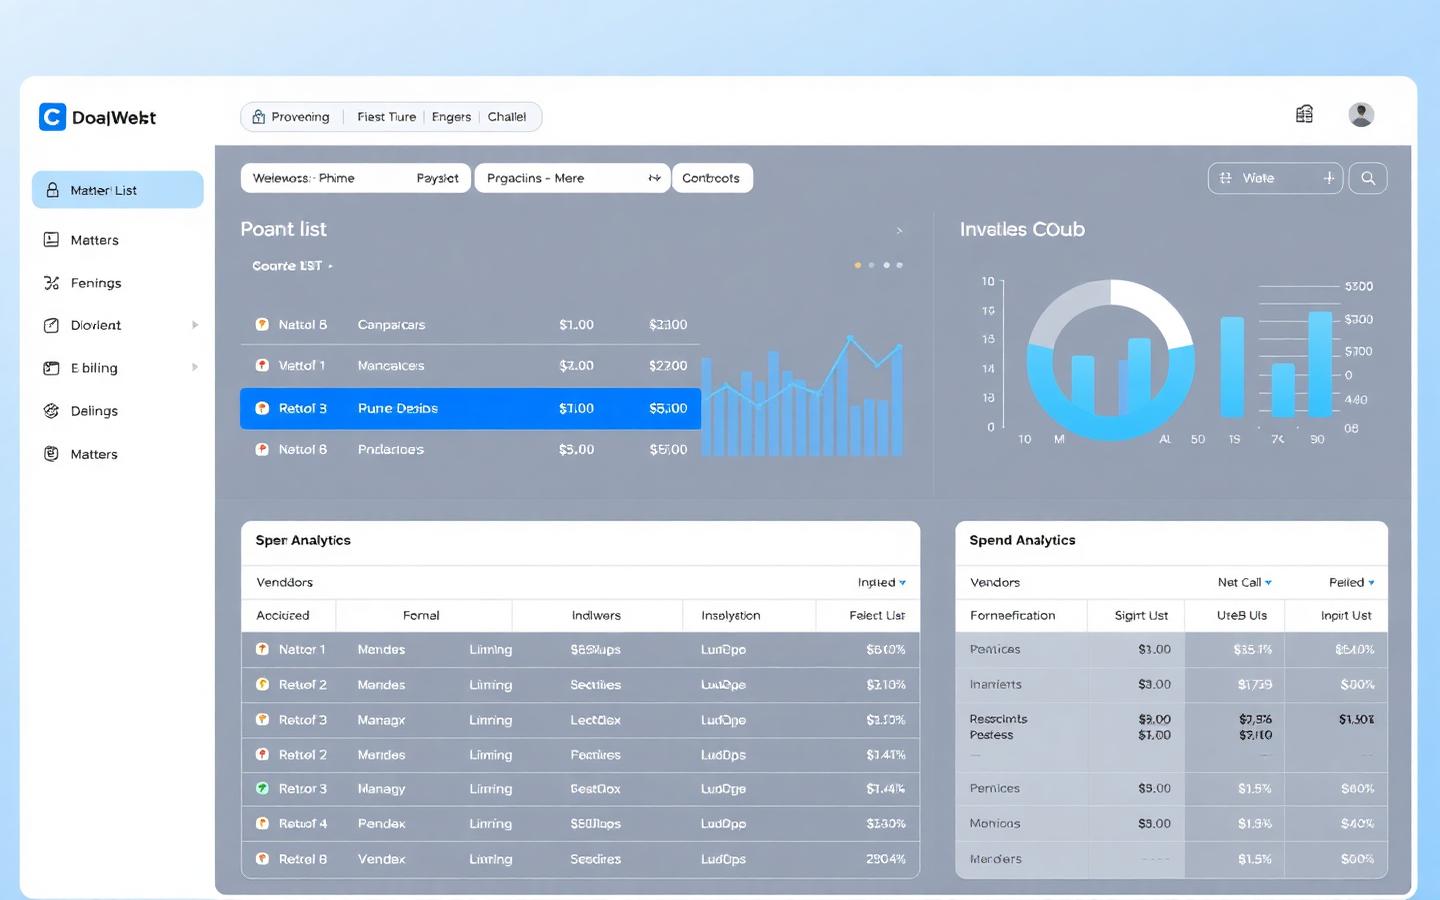Click the grid icon beside Wate
Viewport: 1440px width, 900px height.
point(1226,178)
